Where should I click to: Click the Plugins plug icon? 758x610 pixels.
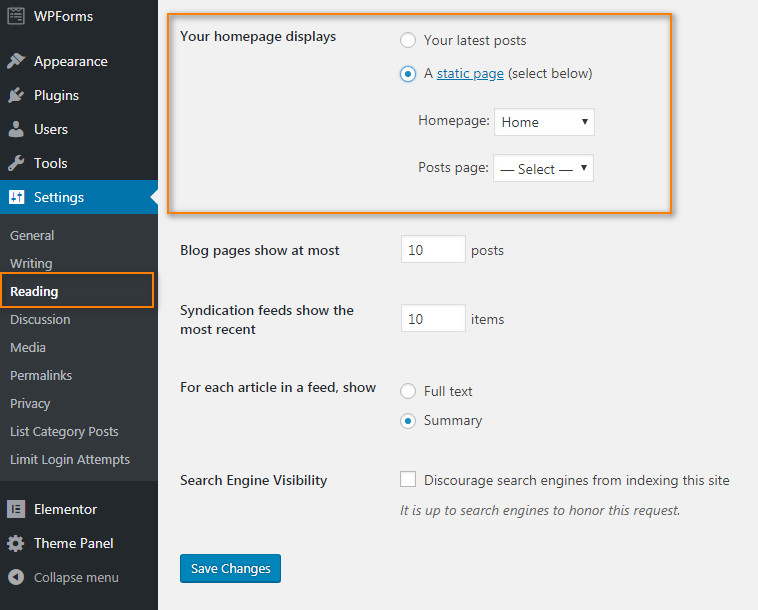click(16, 95)
